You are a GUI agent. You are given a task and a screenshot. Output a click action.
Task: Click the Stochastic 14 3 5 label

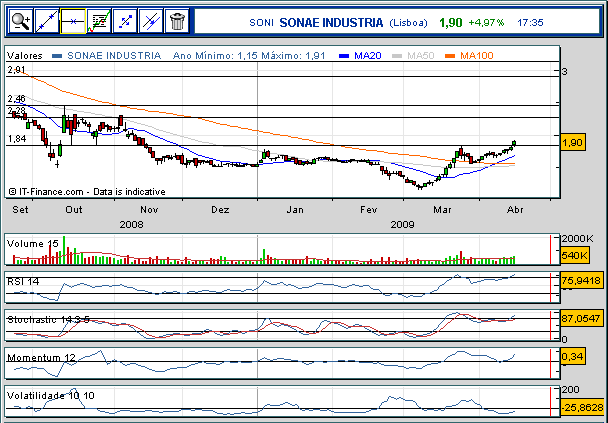coord(48,319)
